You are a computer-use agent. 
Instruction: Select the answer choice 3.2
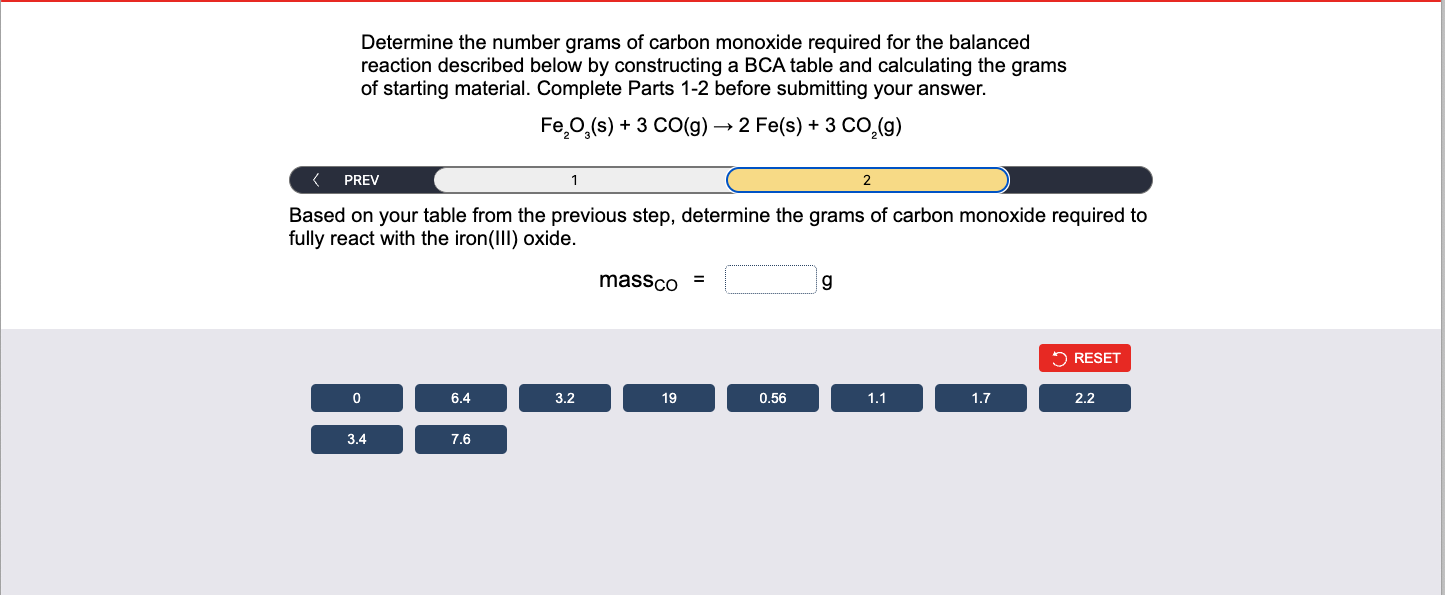coord(564,397)
